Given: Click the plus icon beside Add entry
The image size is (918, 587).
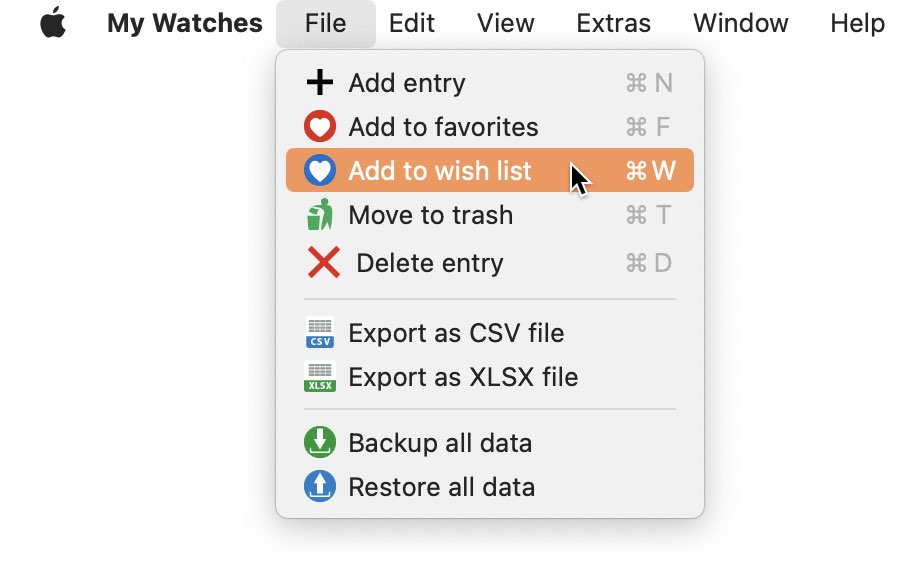Looking at the screenshot, I should point(320,83).
